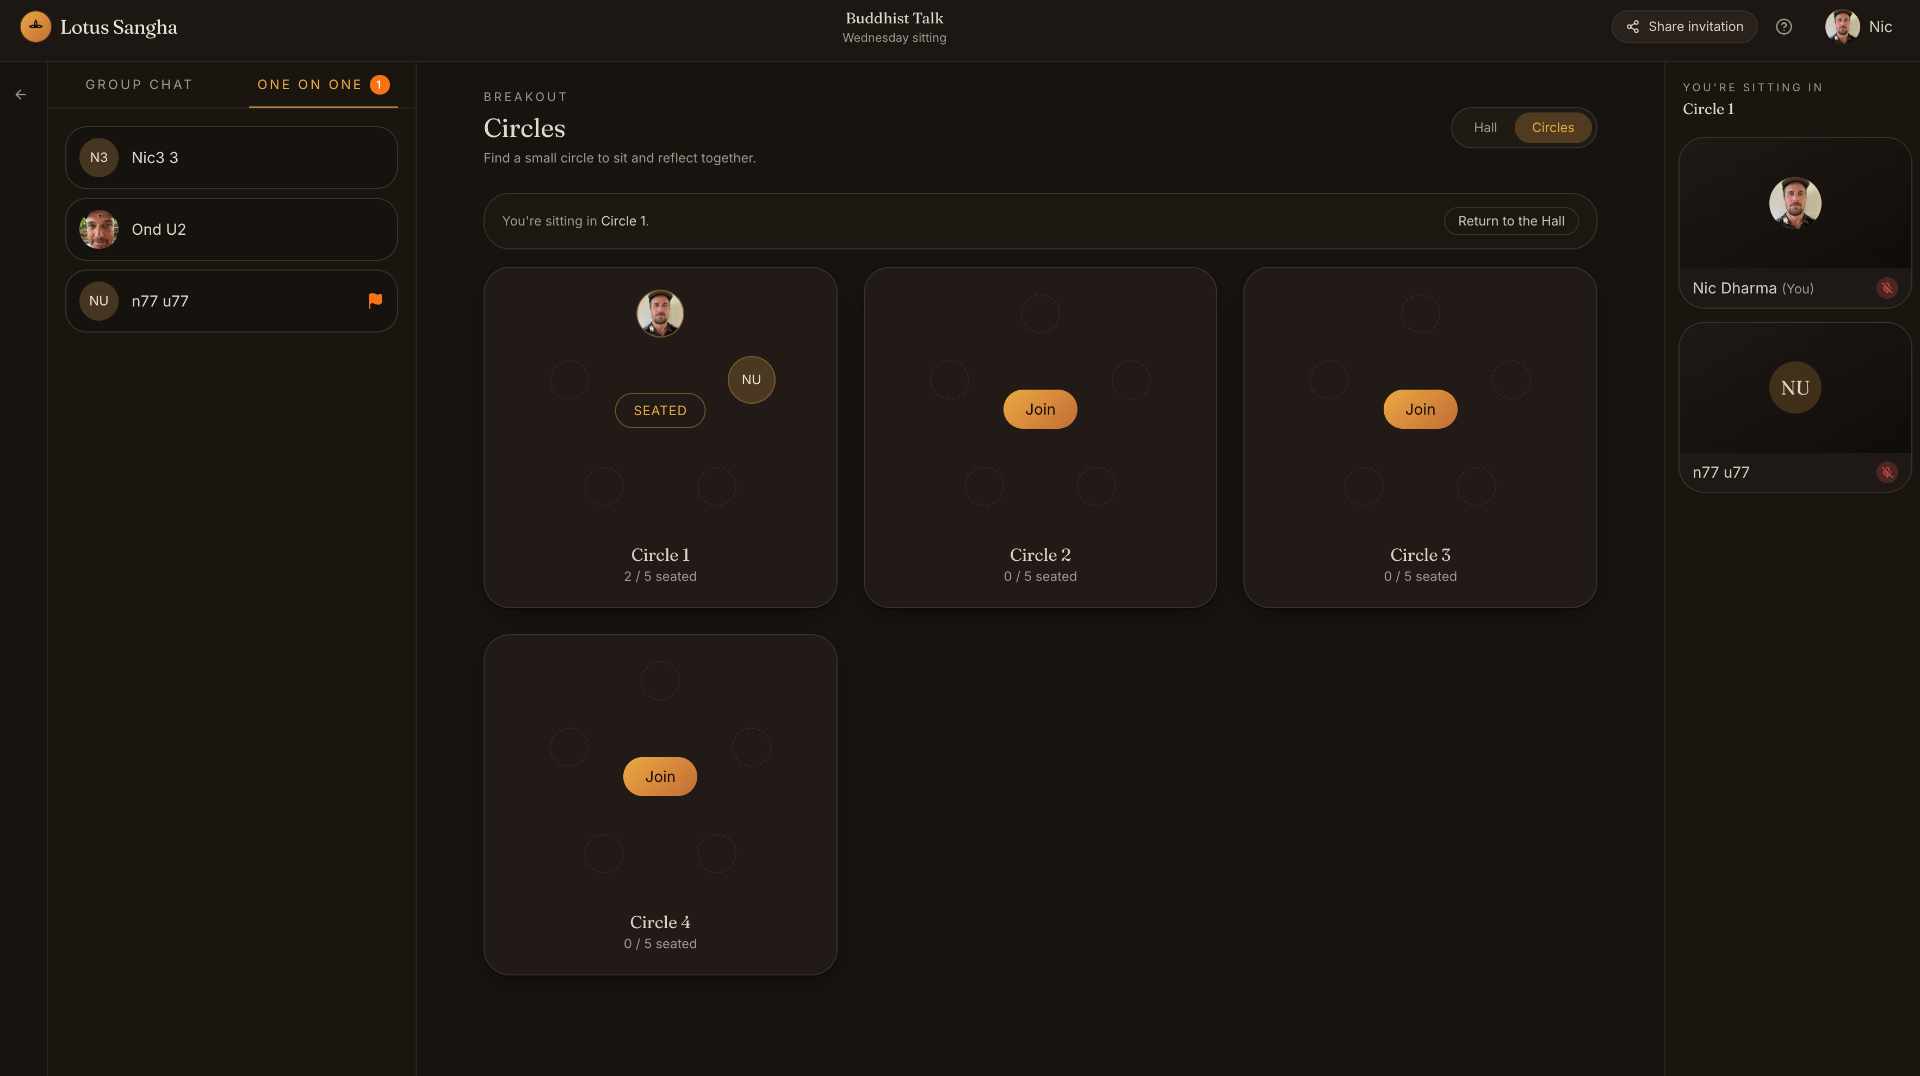Click the SEATED badge in Circle 1
The width and height of the screenshot is (1920, 1076).
tap(660, 411)
